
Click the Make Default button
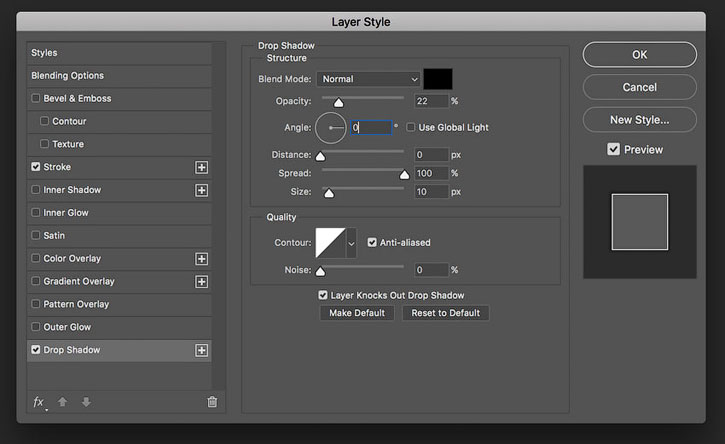(x=357, y=313)
